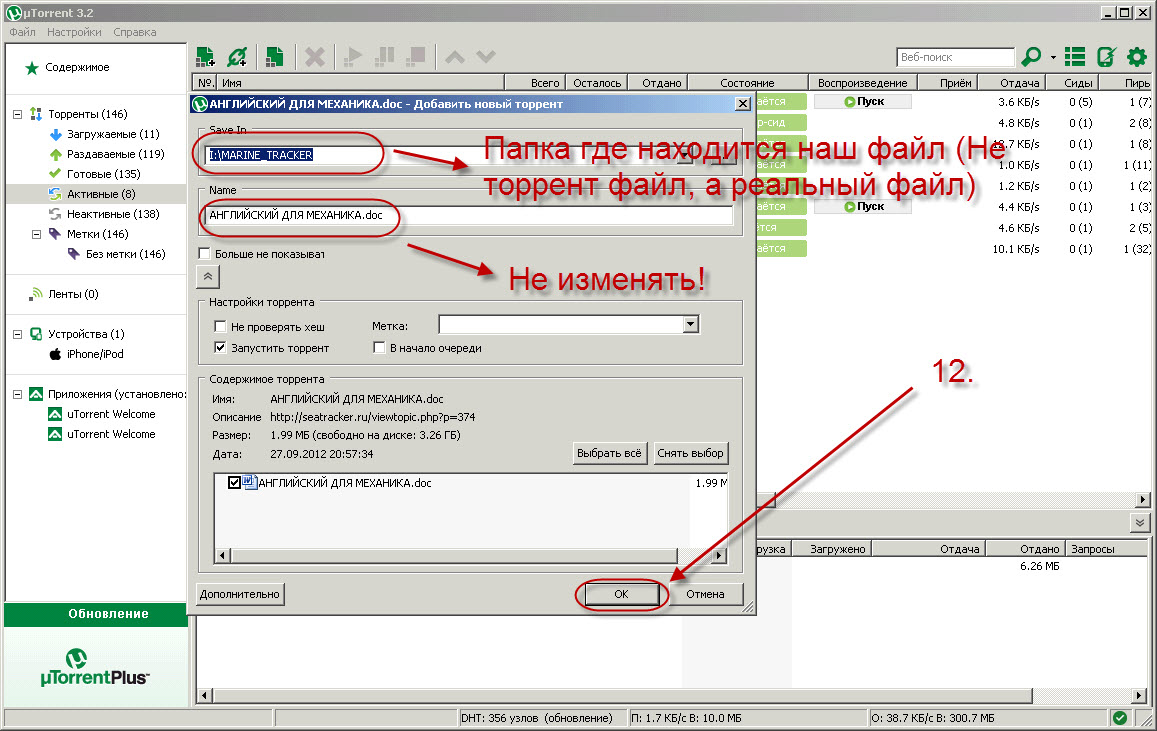Click the Name text field
Image resolution: width=1157 pixels, height=731 pixels.
pos(468,215)
